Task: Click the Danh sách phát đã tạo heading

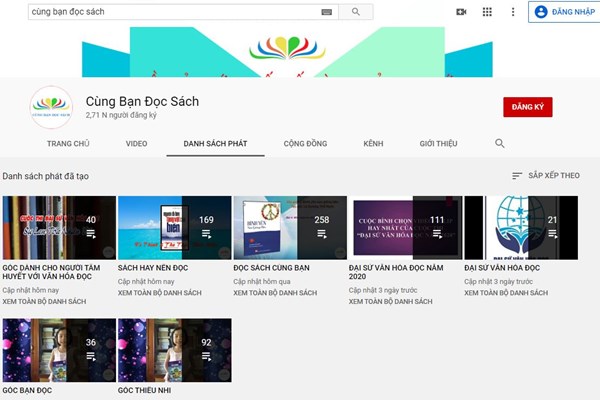Action: (46, 176)
